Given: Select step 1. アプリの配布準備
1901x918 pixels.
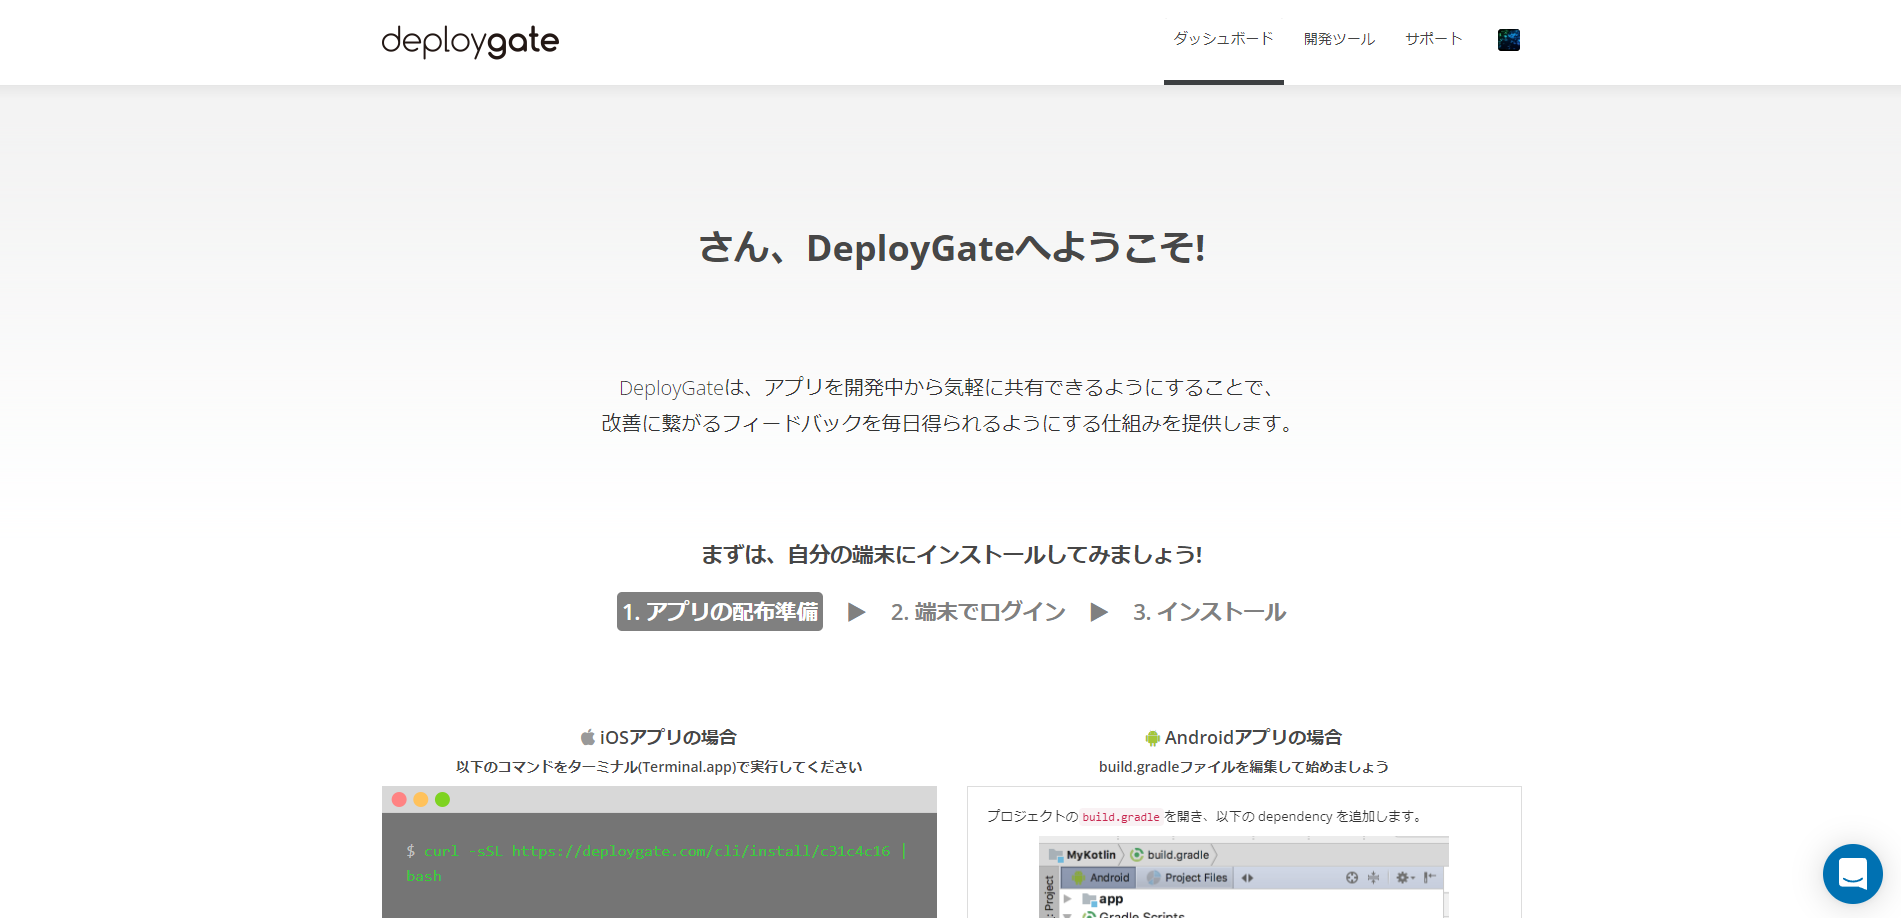Looking at the screenshot, I should (x=720, y=611).
